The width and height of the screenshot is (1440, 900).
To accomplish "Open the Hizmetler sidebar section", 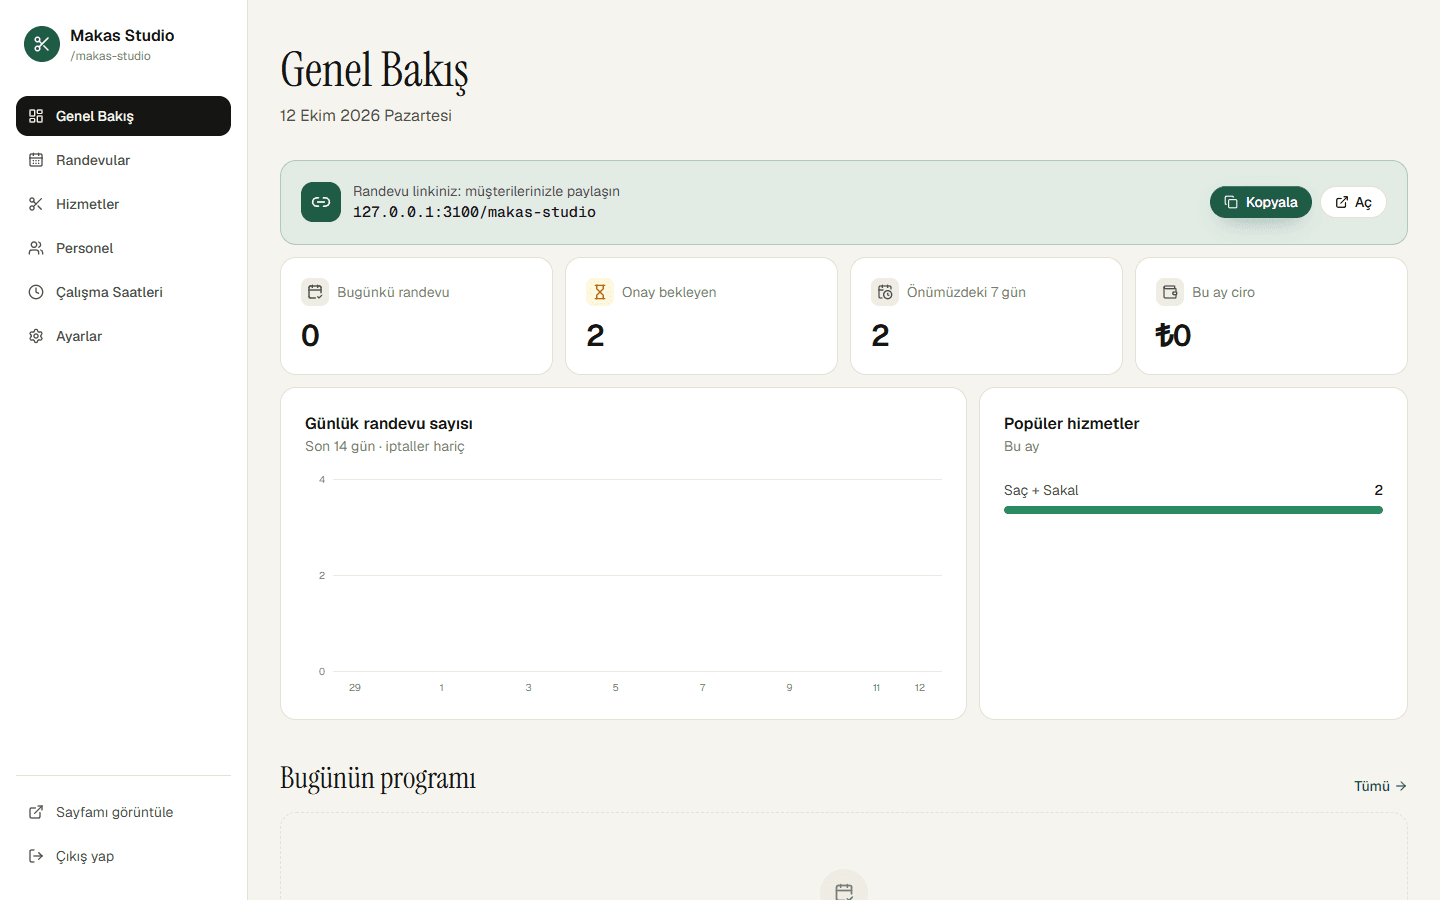I will (x=123, y=204).
